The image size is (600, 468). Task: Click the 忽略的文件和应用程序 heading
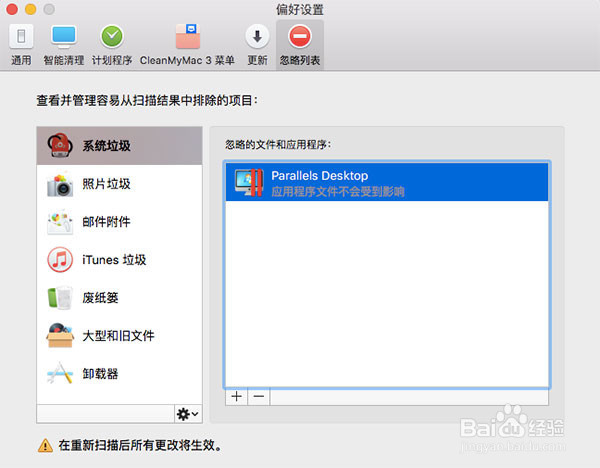(x=278, y=145)
